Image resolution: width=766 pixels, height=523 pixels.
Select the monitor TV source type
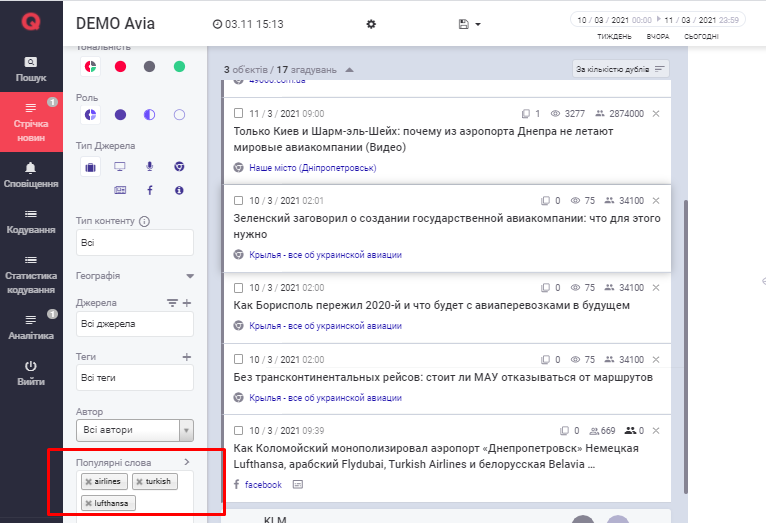tap(120, 167)
